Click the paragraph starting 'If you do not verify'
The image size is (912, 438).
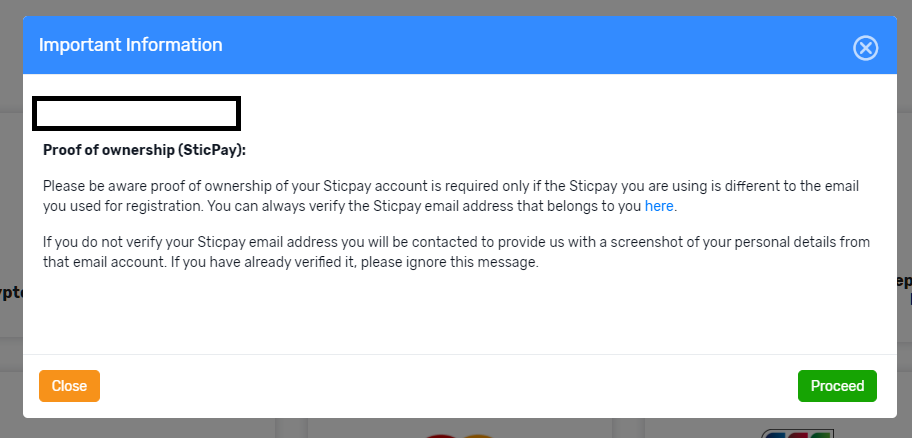457,252
